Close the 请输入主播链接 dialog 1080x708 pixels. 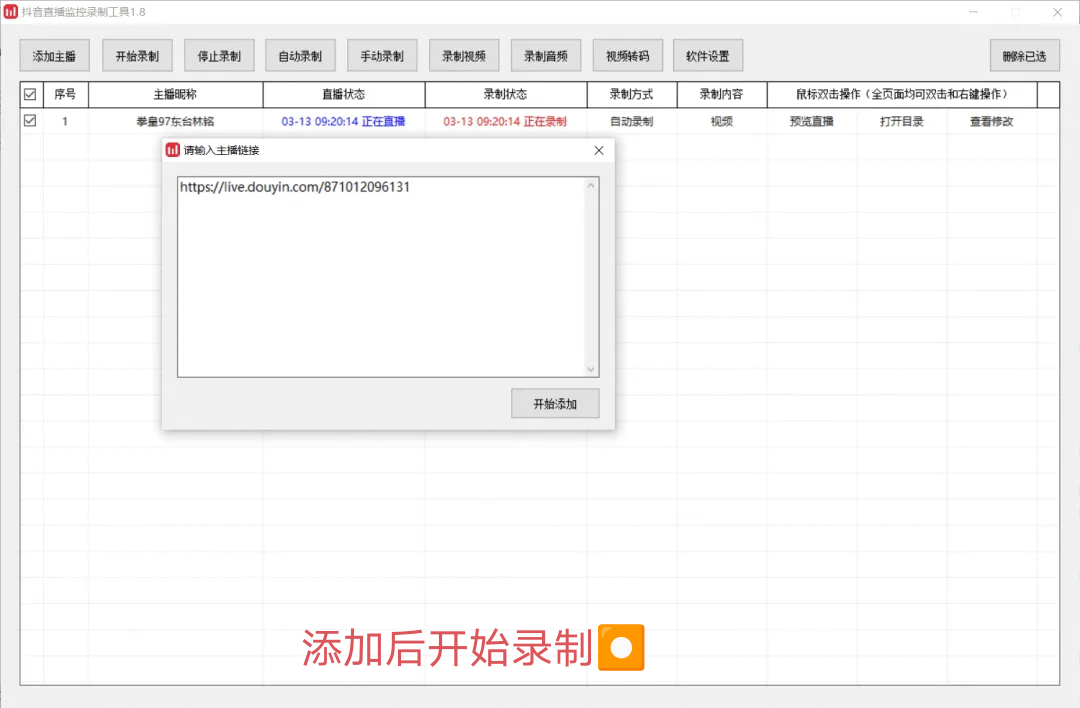tap(599, 150)
